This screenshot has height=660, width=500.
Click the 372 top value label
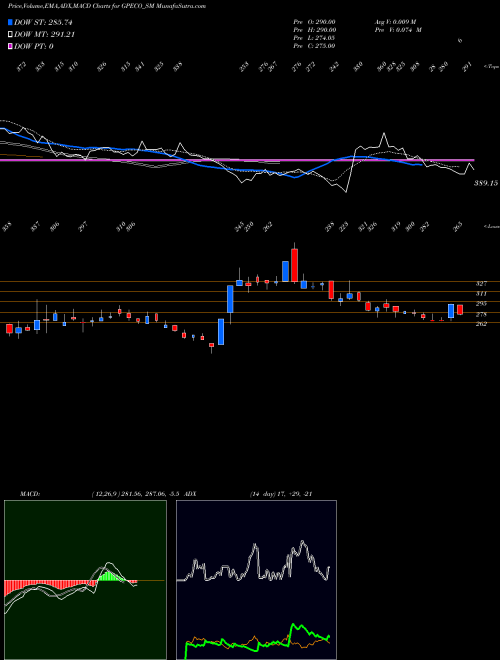point(21,66)
